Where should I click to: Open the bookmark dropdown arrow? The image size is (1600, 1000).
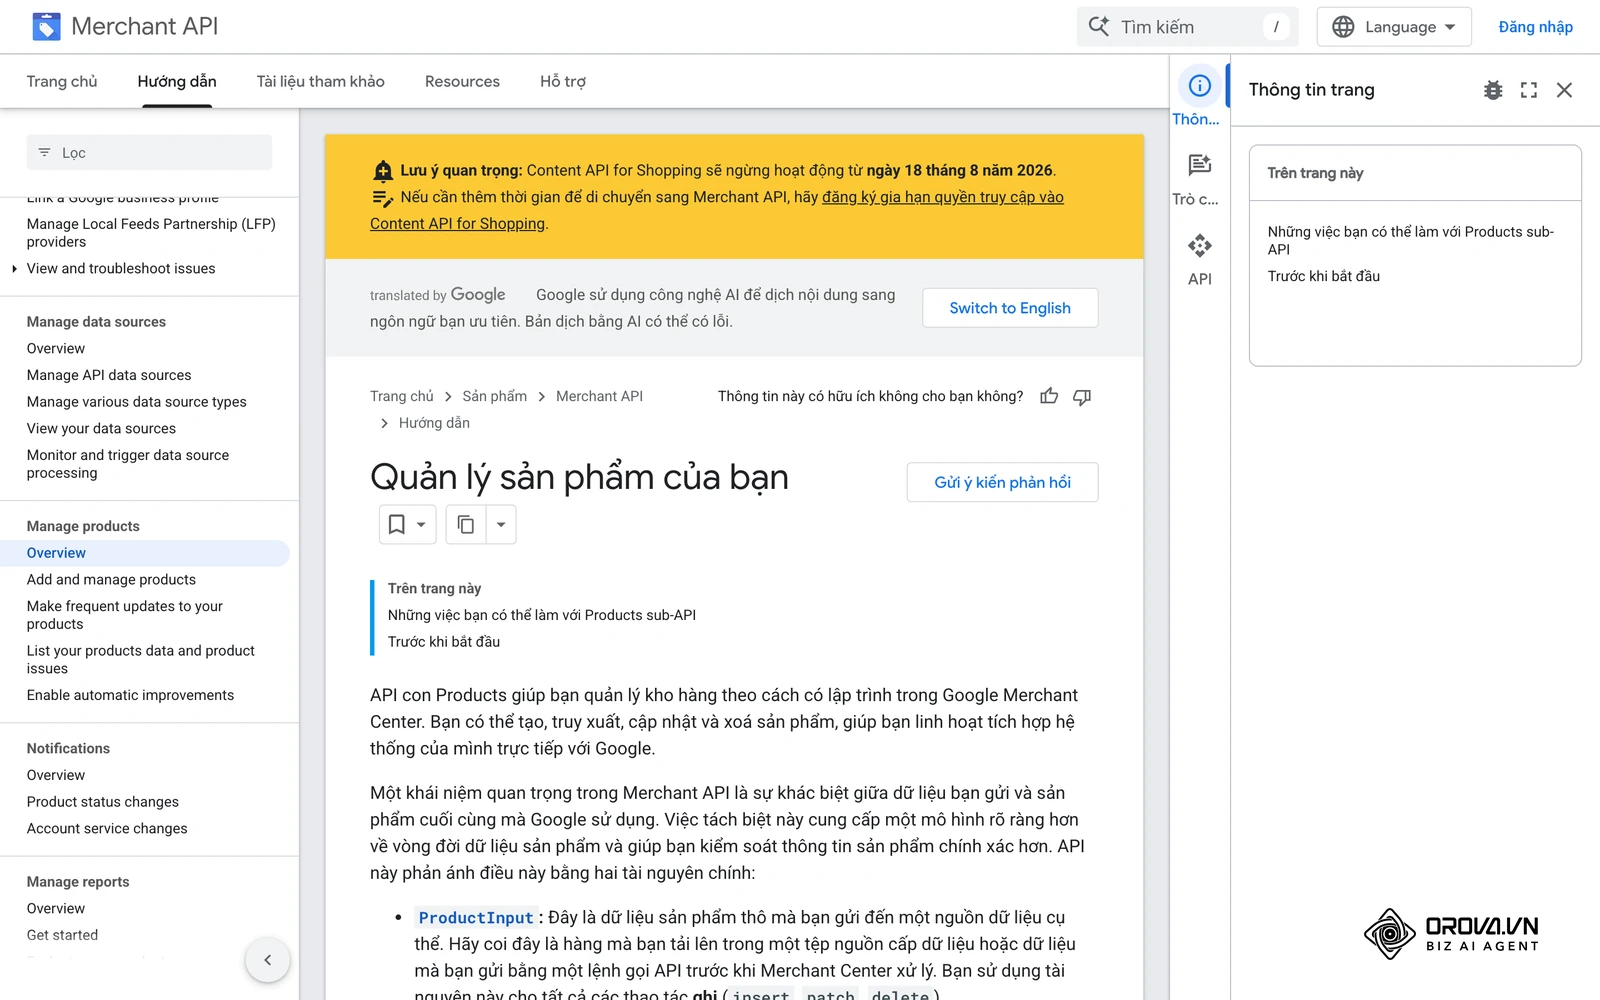click(421, 524)
